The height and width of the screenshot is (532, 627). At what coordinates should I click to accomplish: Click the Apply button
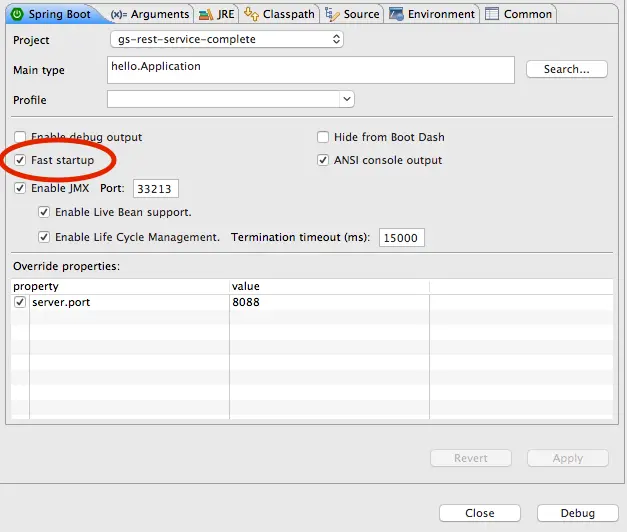click(568, 458)
